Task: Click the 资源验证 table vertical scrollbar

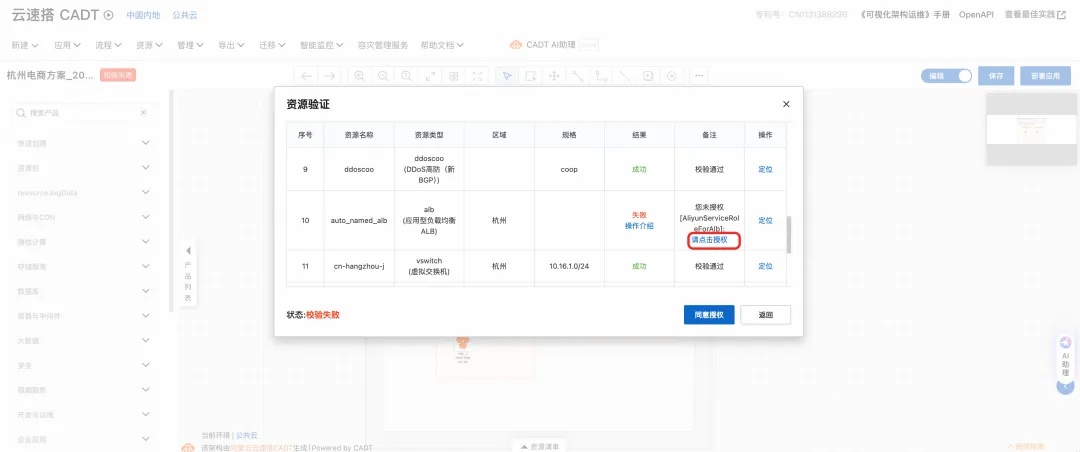Action: 789,234
